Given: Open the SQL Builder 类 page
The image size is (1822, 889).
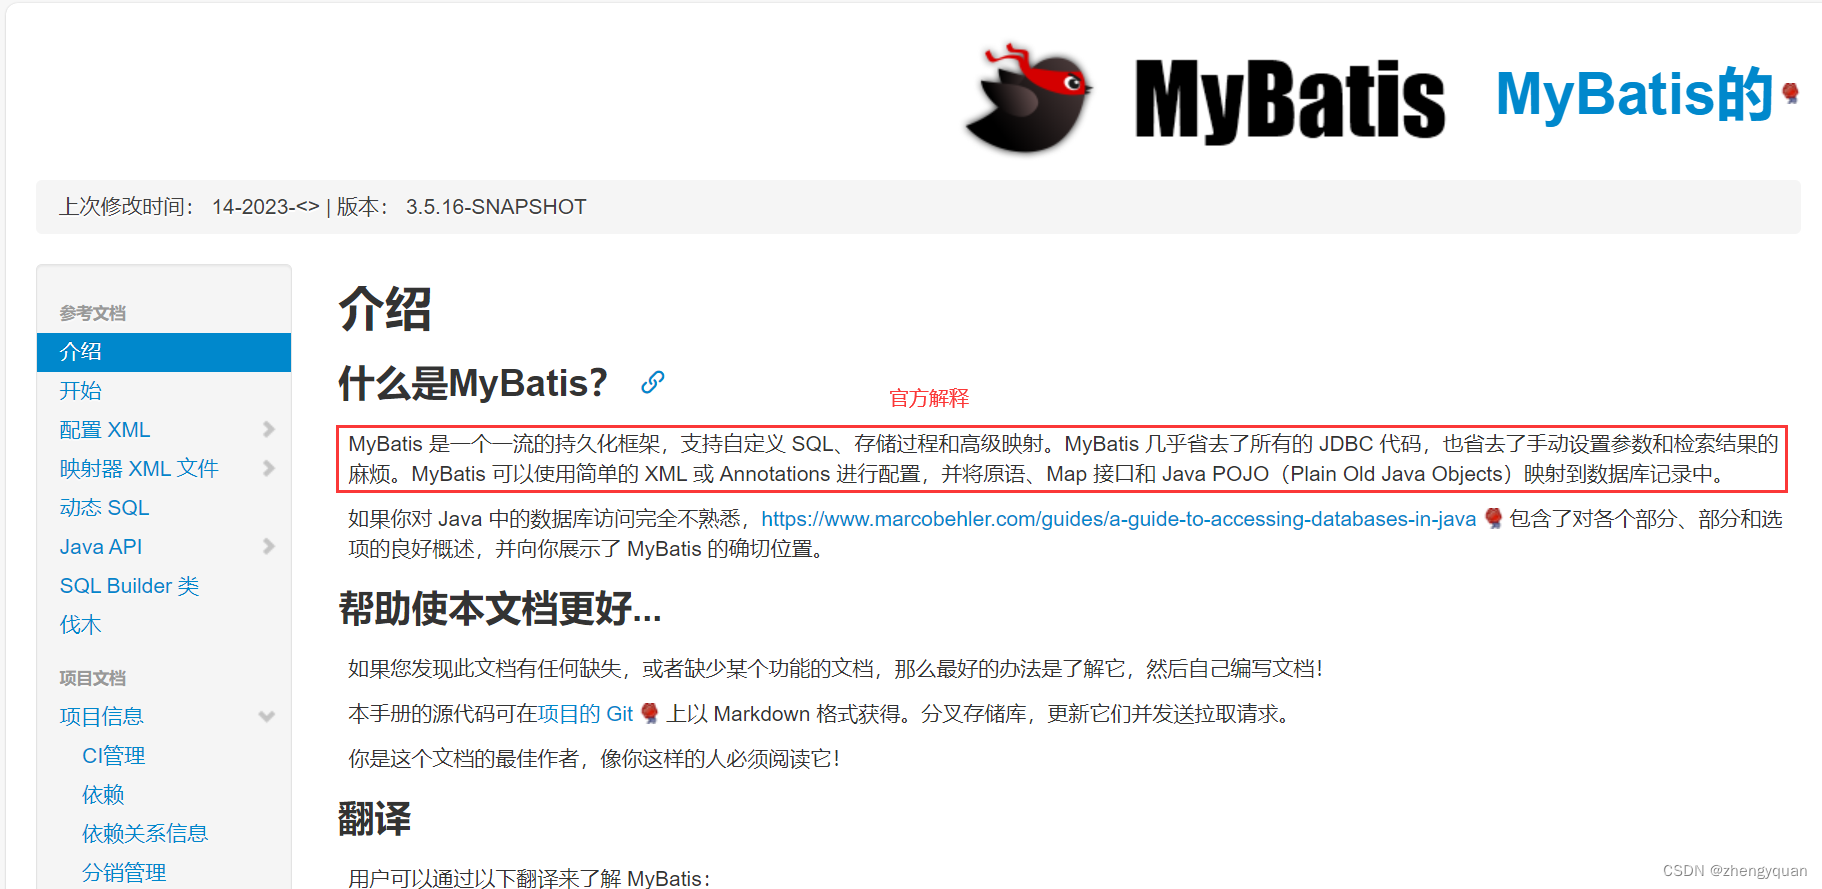Looking at the screenshot, I should pos(130,586).
